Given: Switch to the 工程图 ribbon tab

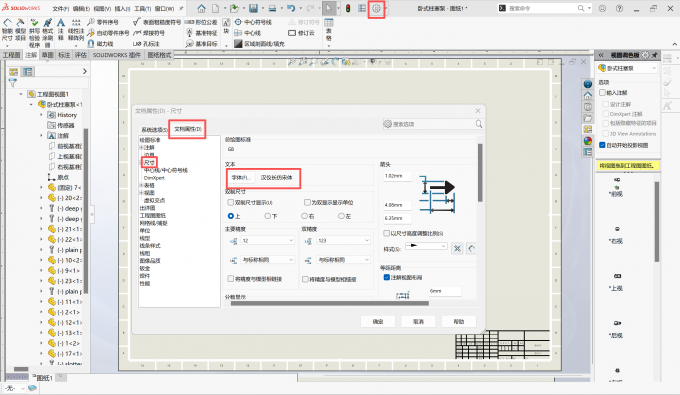Looking at the screenshot, I should tap(11, 55).
